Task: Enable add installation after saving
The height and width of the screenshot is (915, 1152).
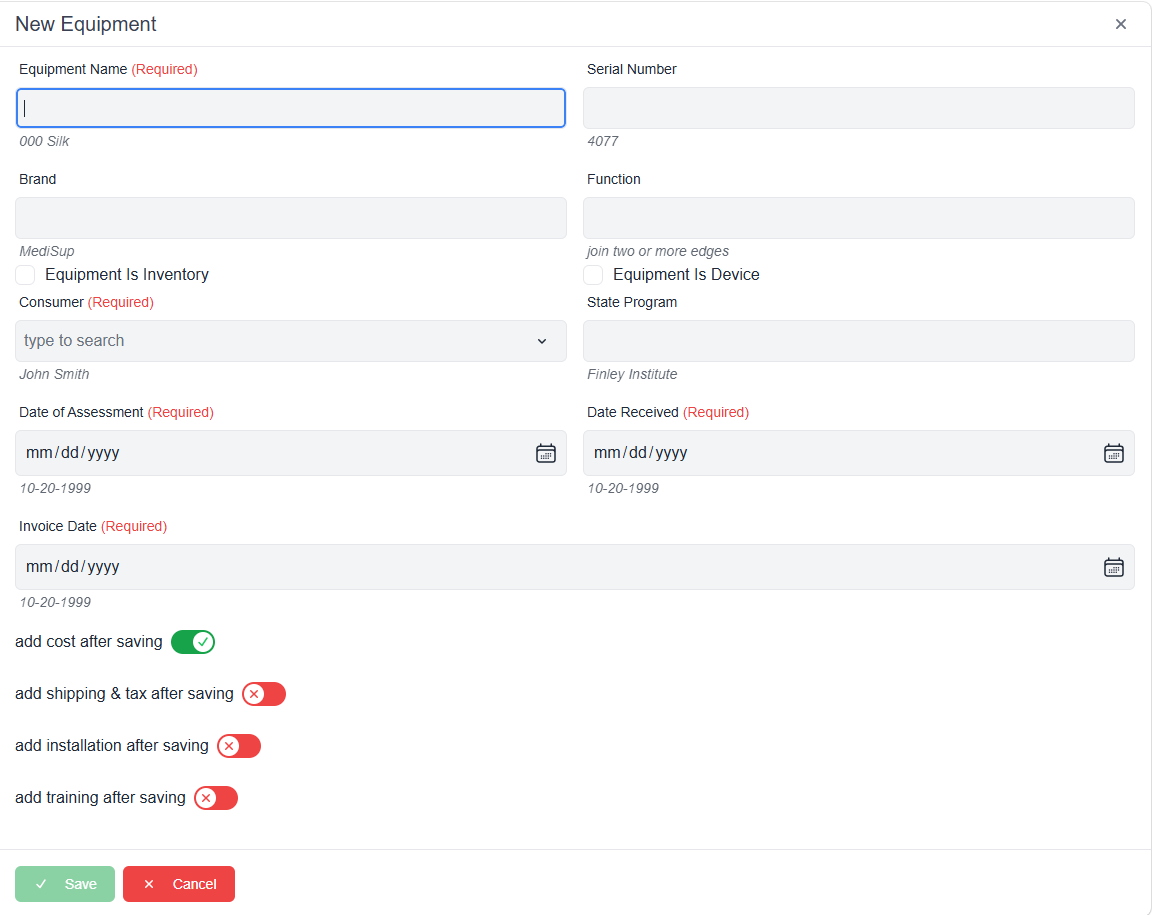Action: [239, 746]
